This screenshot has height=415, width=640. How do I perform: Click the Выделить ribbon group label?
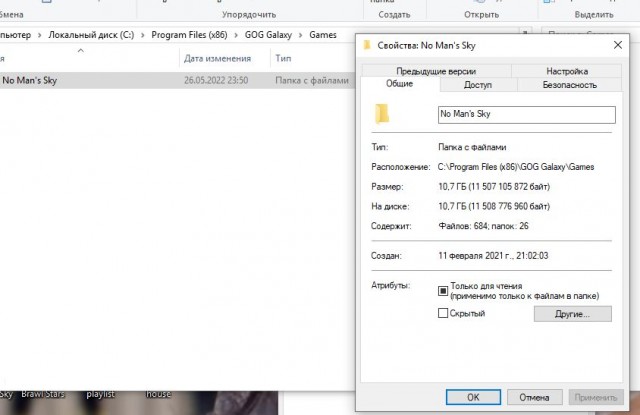[x=594, y=15]
